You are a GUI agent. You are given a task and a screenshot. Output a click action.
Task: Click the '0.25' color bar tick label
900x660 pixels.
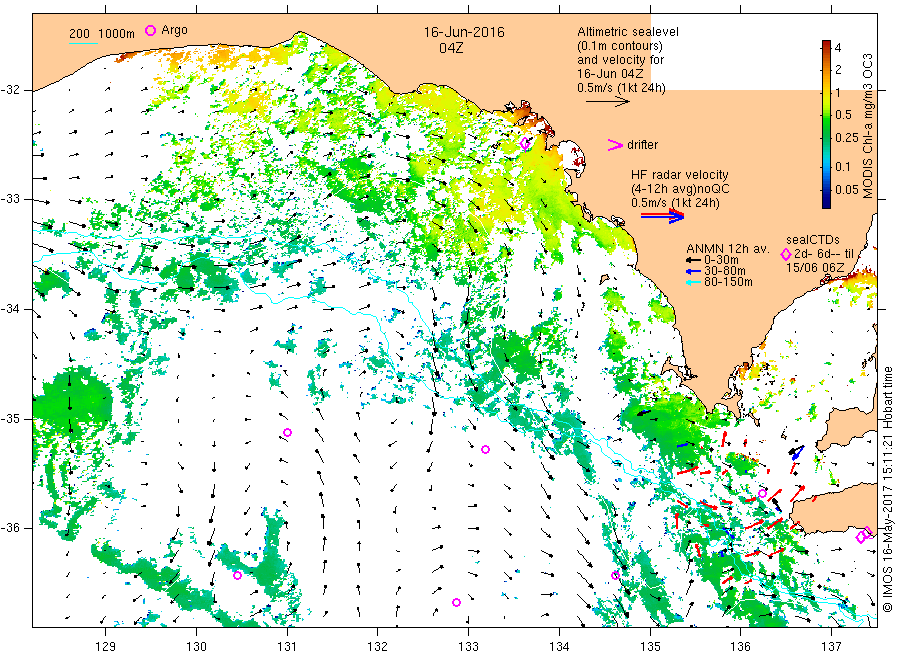847,138
